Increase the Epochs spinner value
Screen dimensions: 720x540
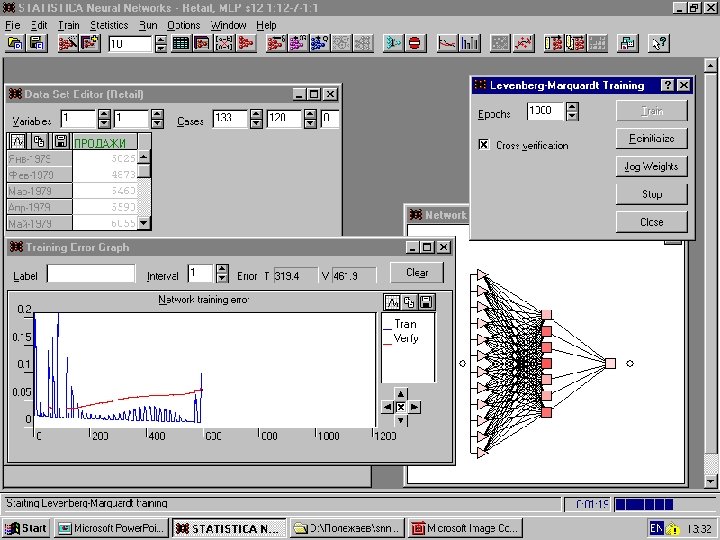572,107
